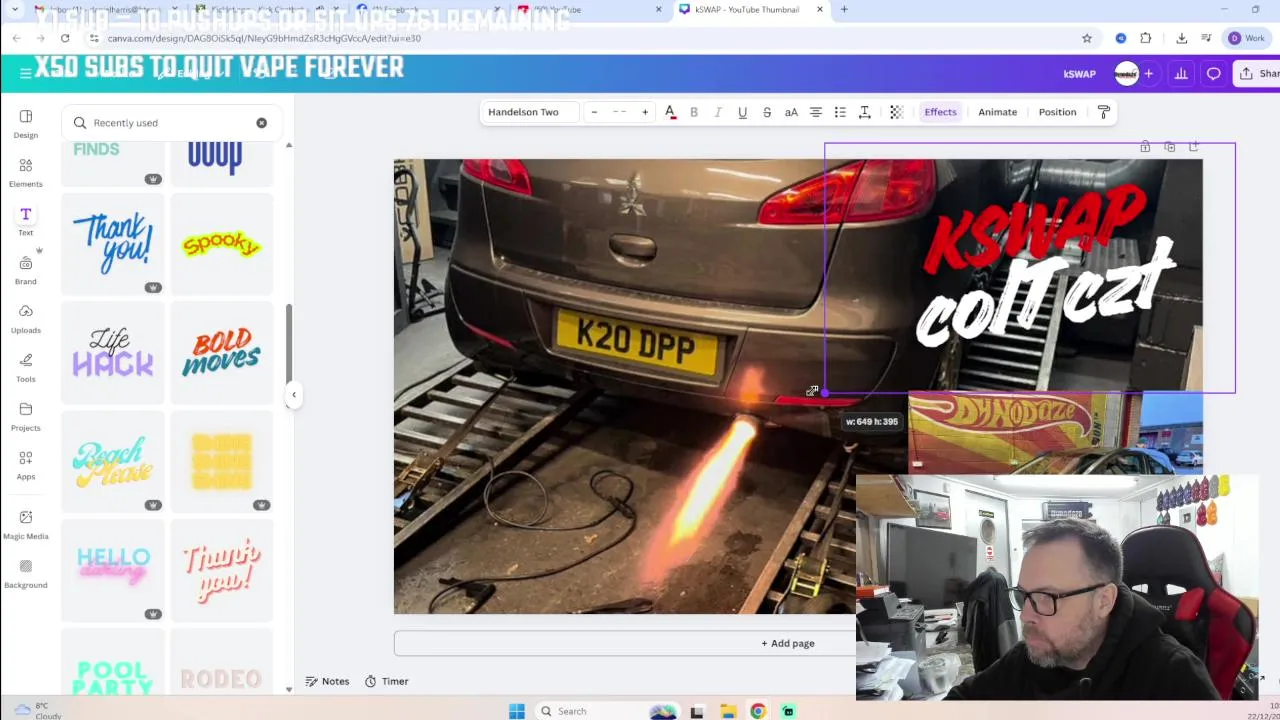
Task: Open the analytics chart icon
Action: (1181, 74)
